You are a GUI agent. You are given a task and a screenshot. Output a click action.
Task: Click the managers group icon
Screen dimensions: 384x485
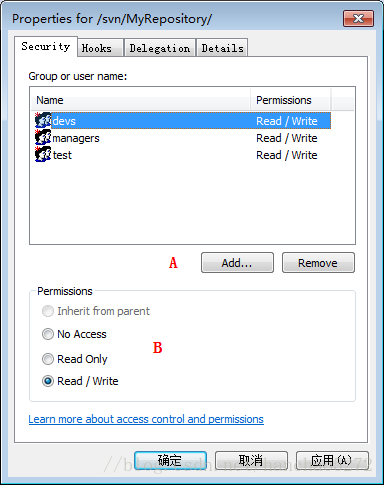click(x=43, y=138)
